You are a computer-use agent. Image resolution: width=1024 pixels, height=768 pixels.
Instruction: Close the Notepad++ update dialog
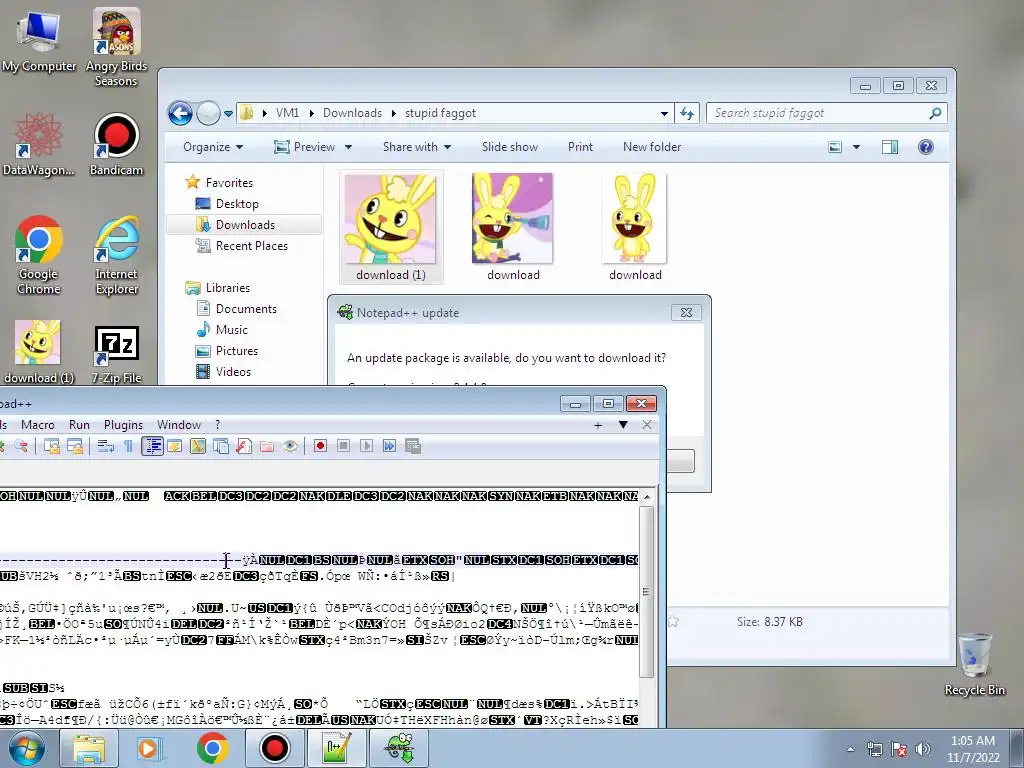[x=686, y=313]
